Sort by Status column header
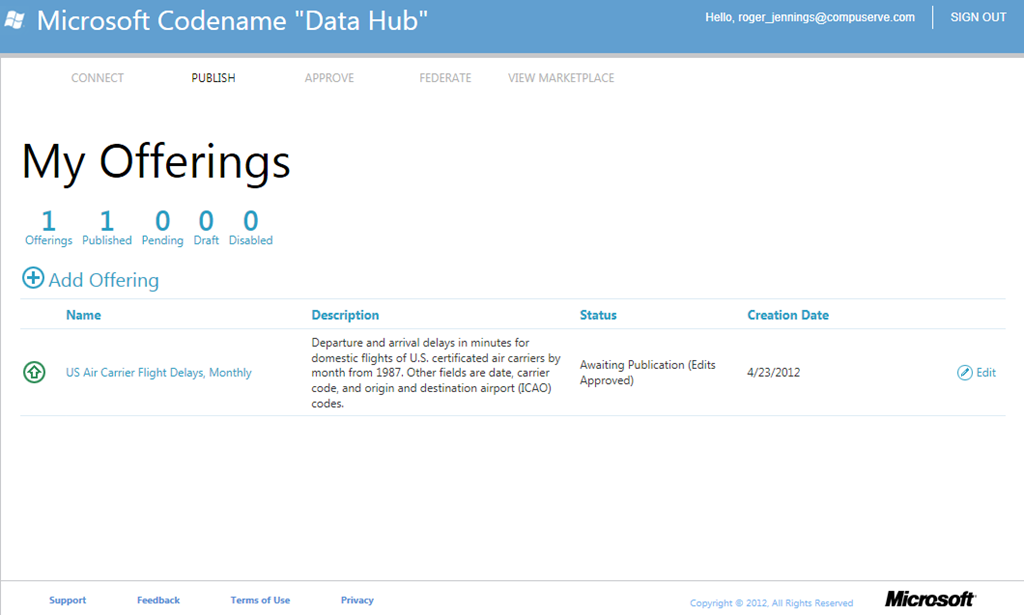 (x=598, y=315)
